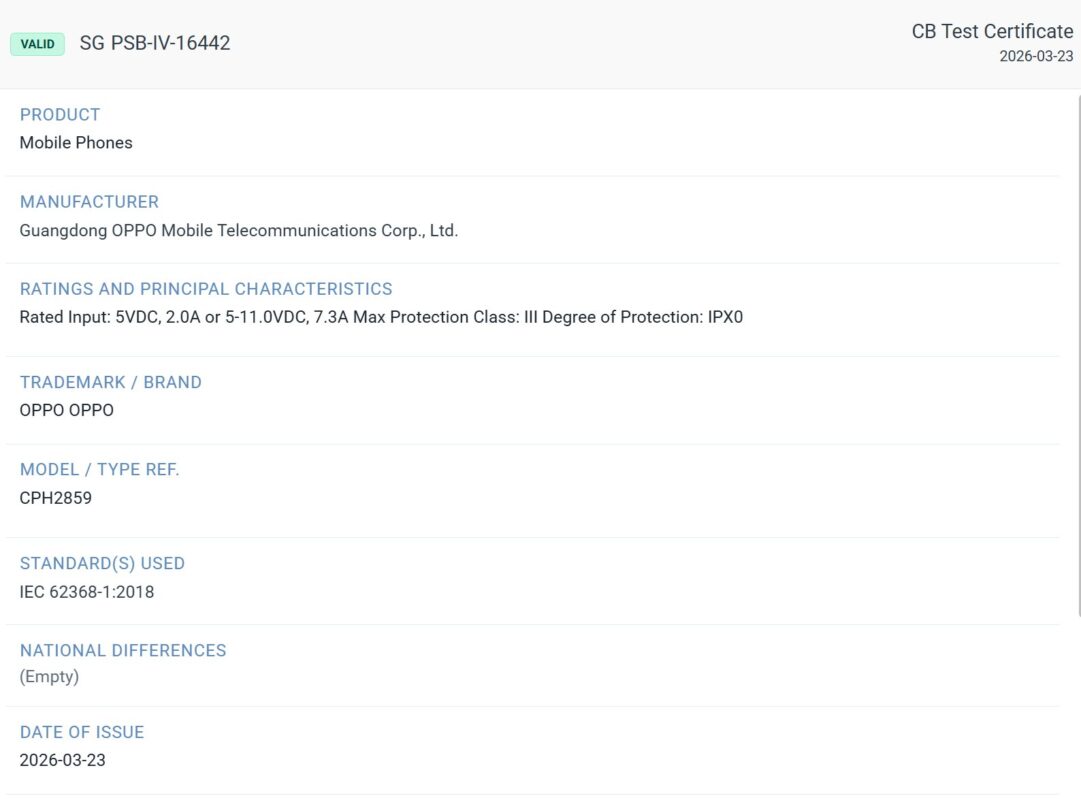Click the PRODUCT field label
The height and width of the screenshot is (800, 1081).
click(60, 114)
